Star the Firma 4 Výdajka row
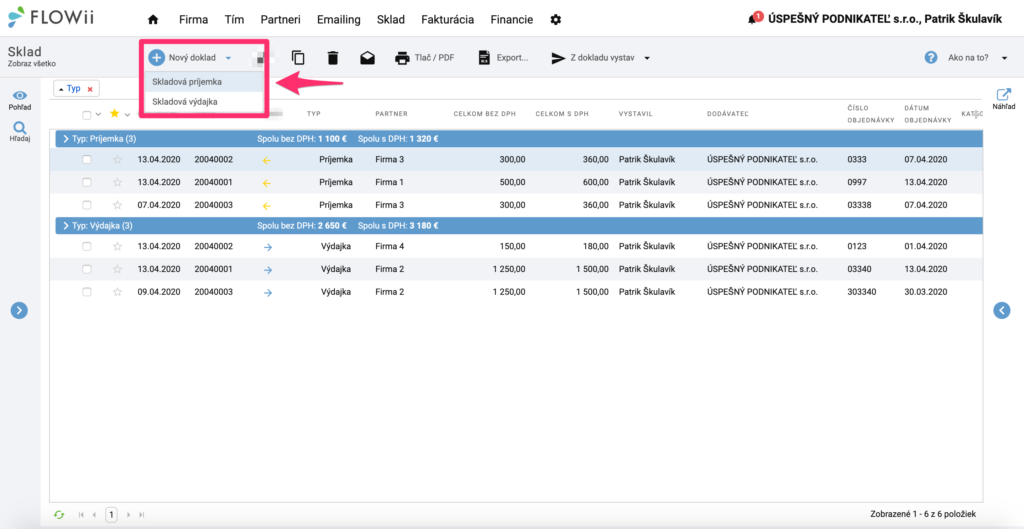This screenshot has height=529, width=1024. pyautogui.click(x=118, y=246)
